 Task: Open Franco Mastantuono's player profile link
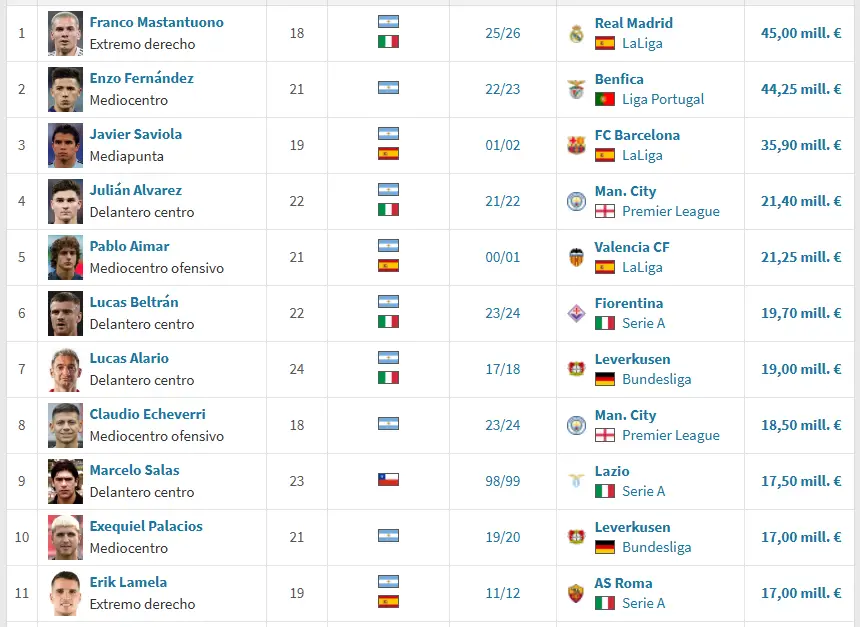click(156, 22)
